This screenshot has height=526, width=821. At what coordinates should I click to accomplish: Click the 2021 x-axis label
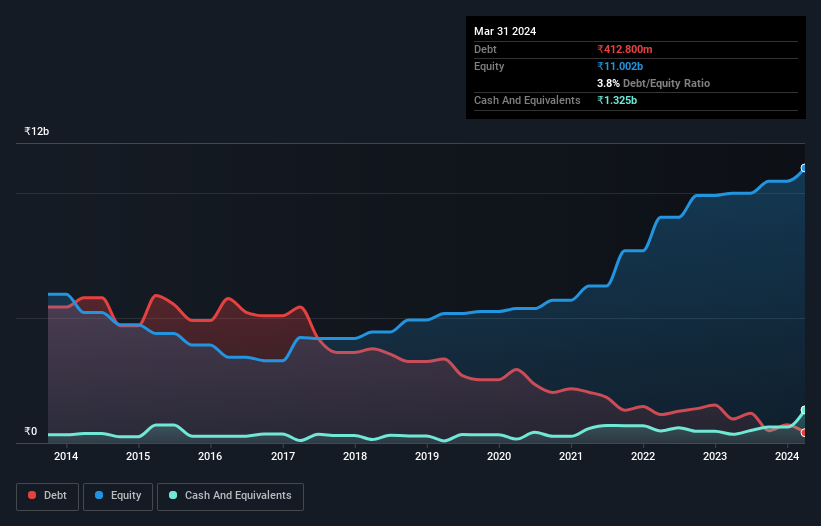(571, 456)
